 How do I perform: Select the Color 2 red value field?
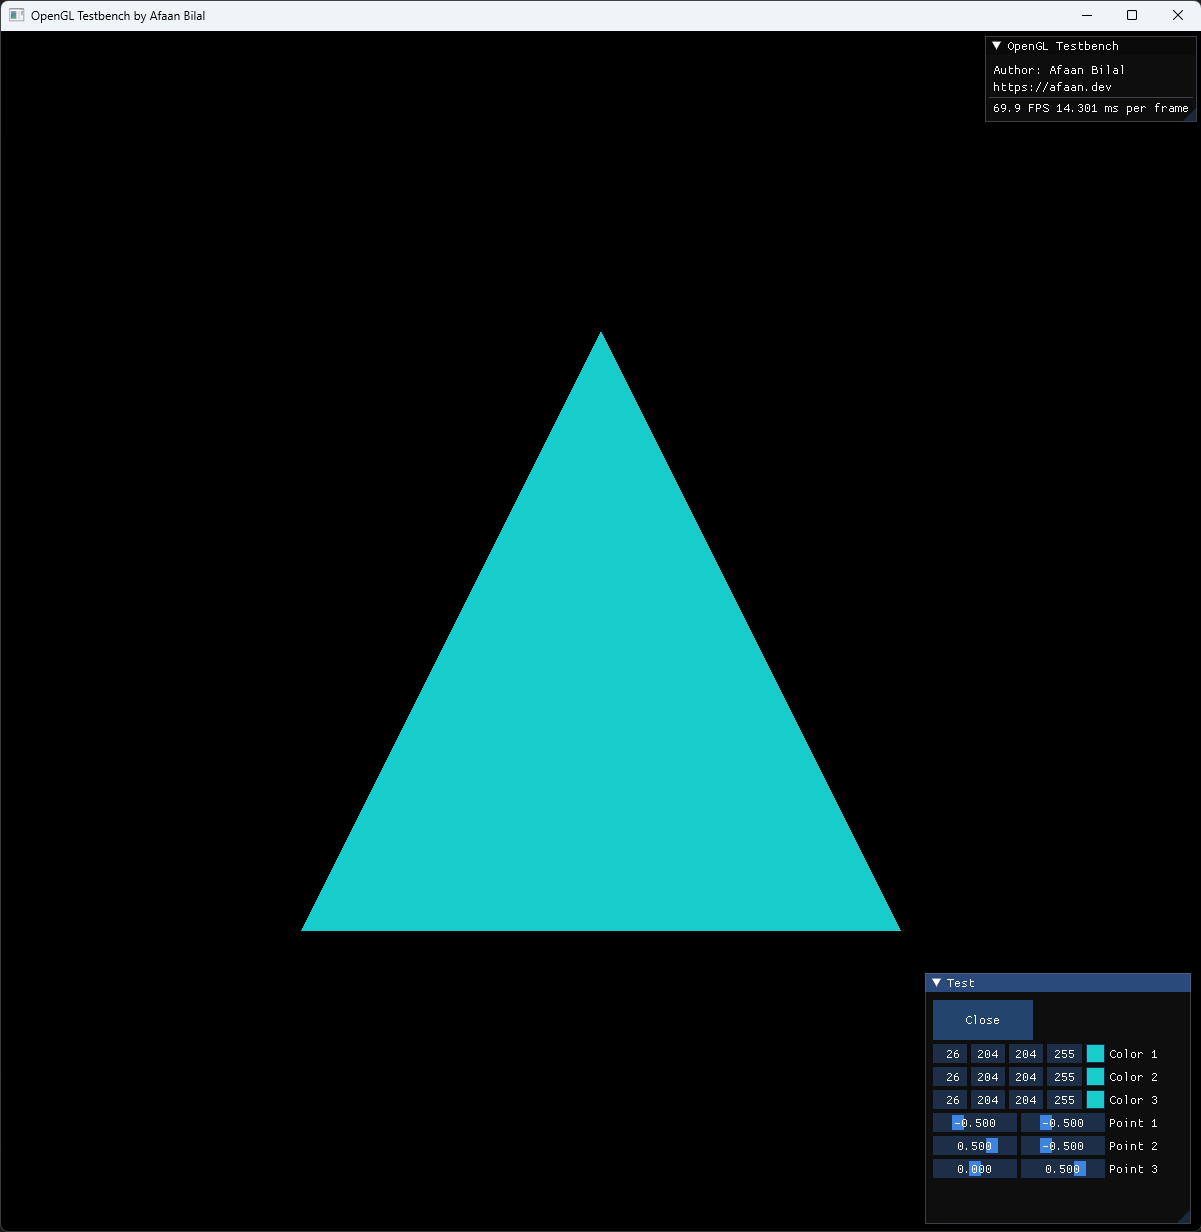[950, 1077]
